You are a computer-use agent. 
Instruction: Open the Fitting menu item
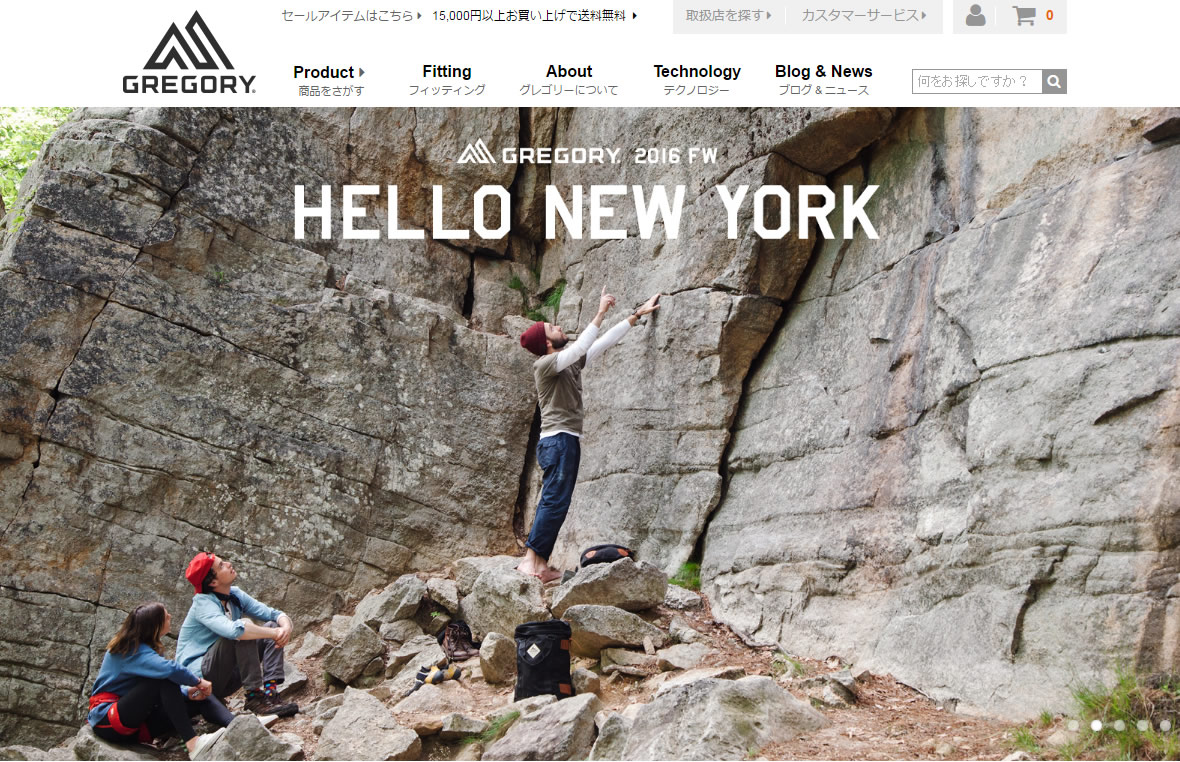[446, 80]
